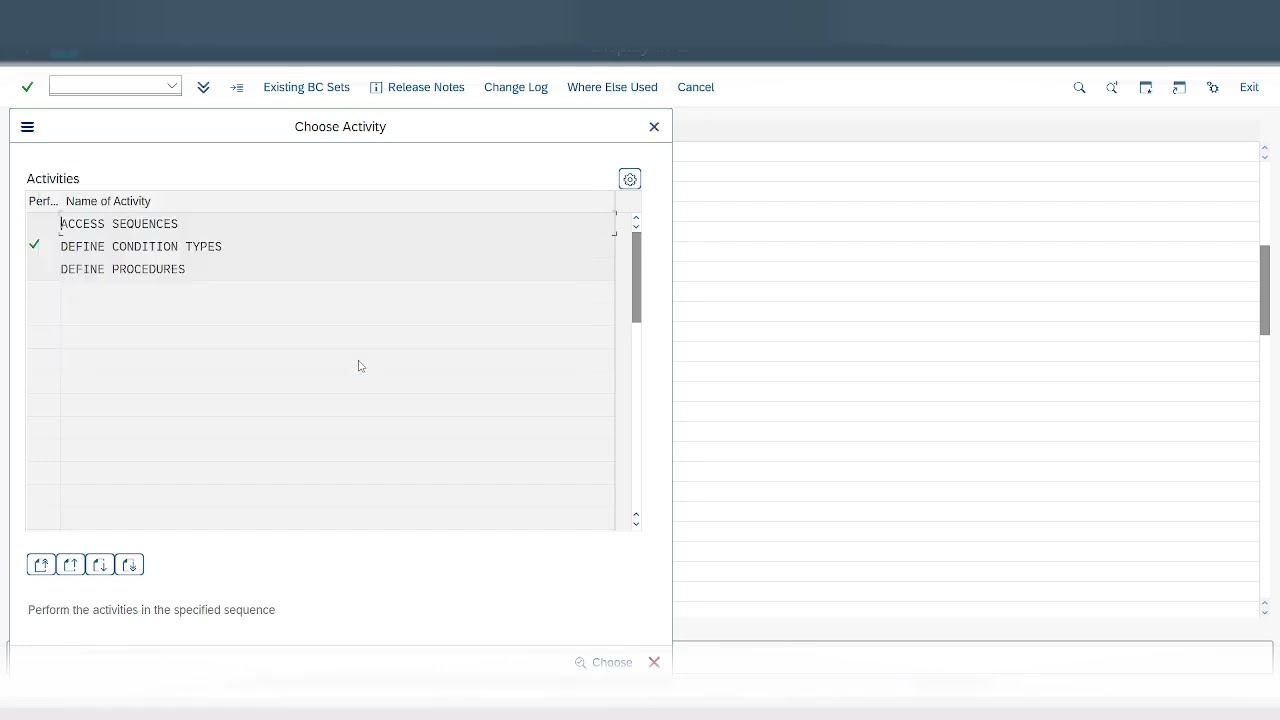Open the Activities table settings gear
Viewport: 1280px width, 720px height.
(x=630, y=179)
